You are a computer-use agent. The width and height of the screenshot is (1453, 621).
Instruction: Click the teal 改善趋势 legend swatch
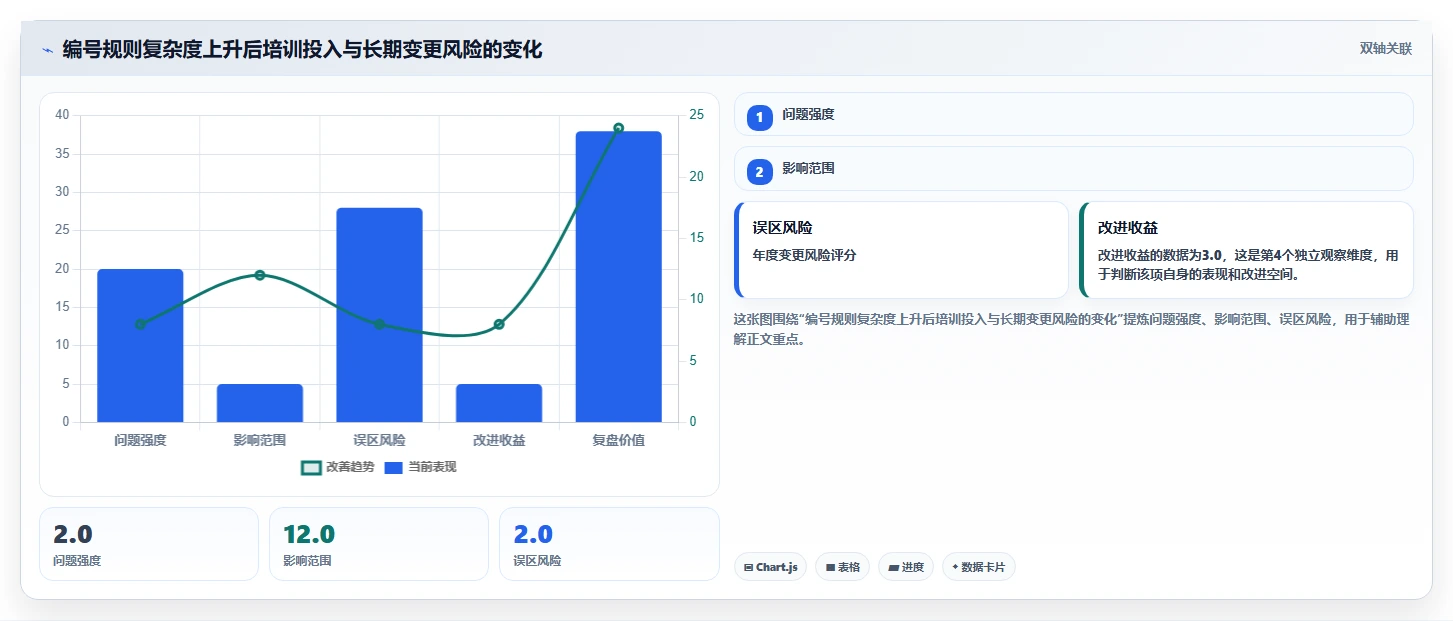click(311, 467)
